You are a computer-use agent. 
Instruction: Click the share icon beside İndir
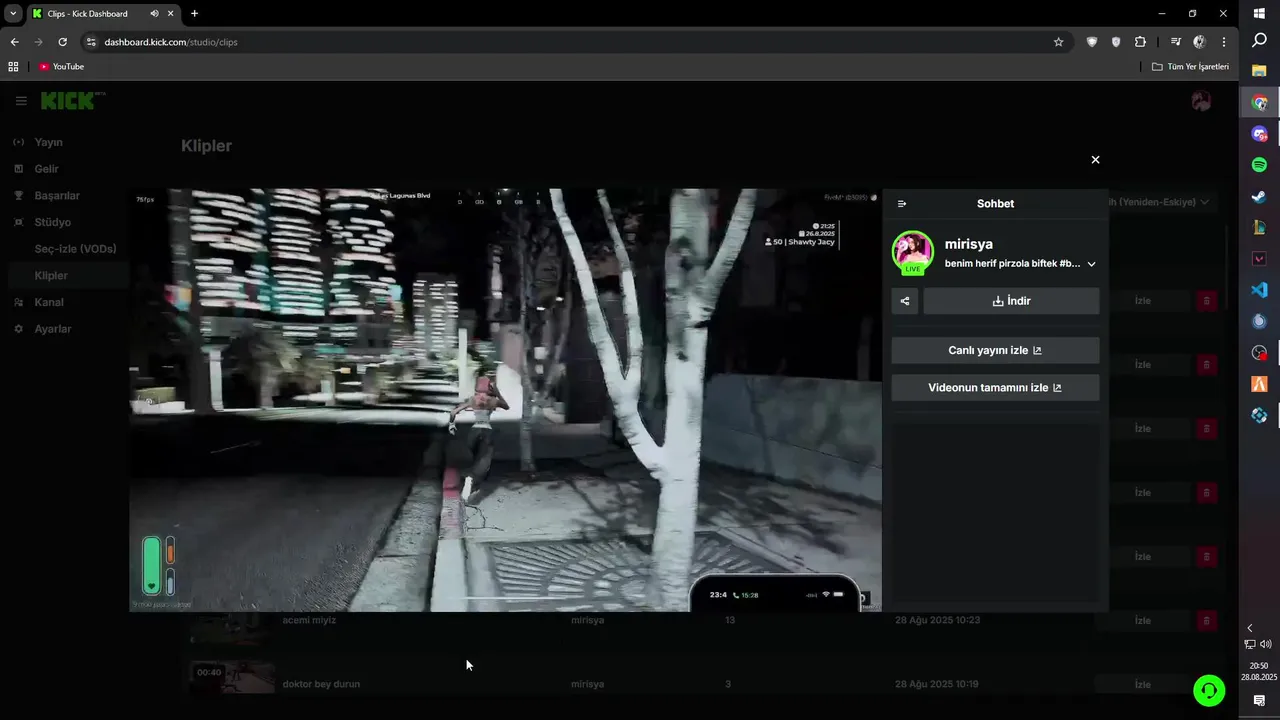[905, 301]
